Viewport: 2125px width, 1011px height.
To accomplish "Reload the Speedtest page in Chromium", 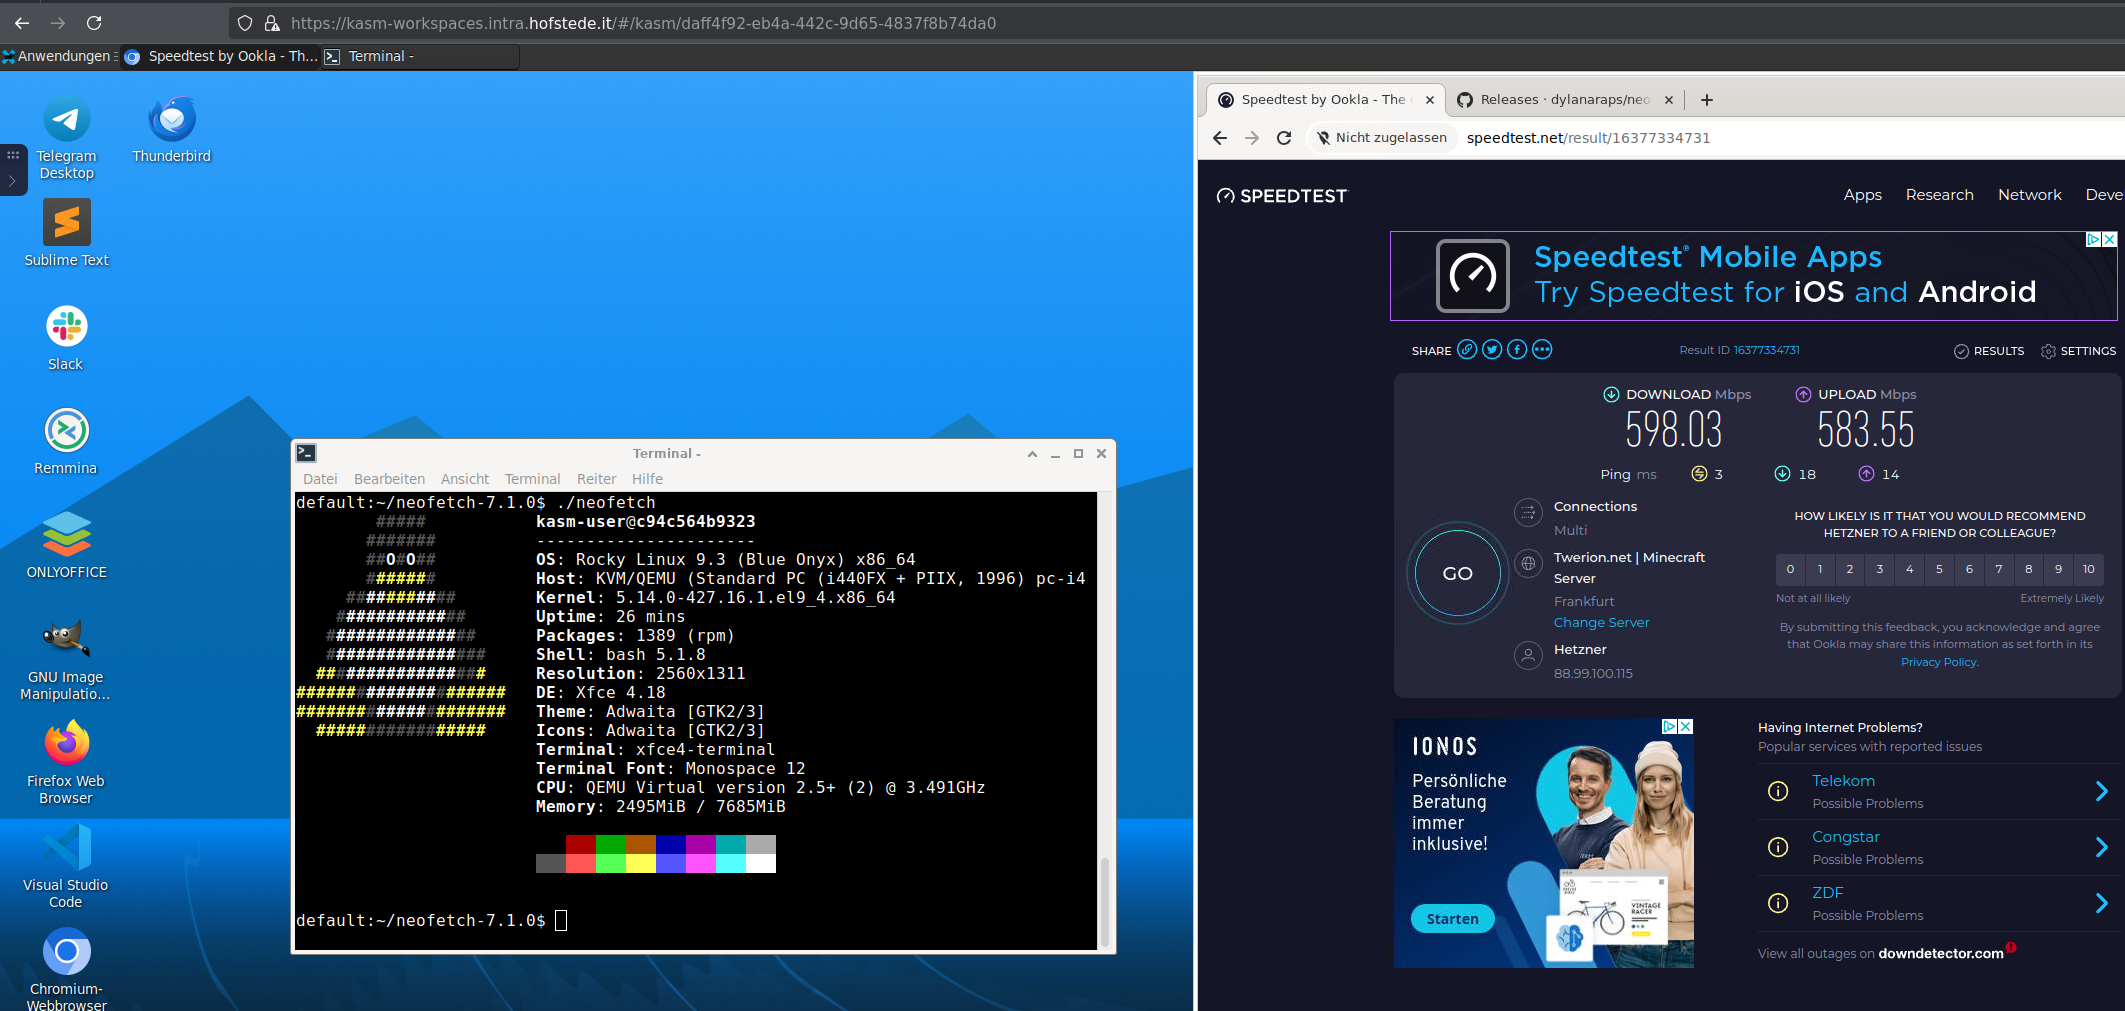I will pyautogui.click(x=1284, y=138).
